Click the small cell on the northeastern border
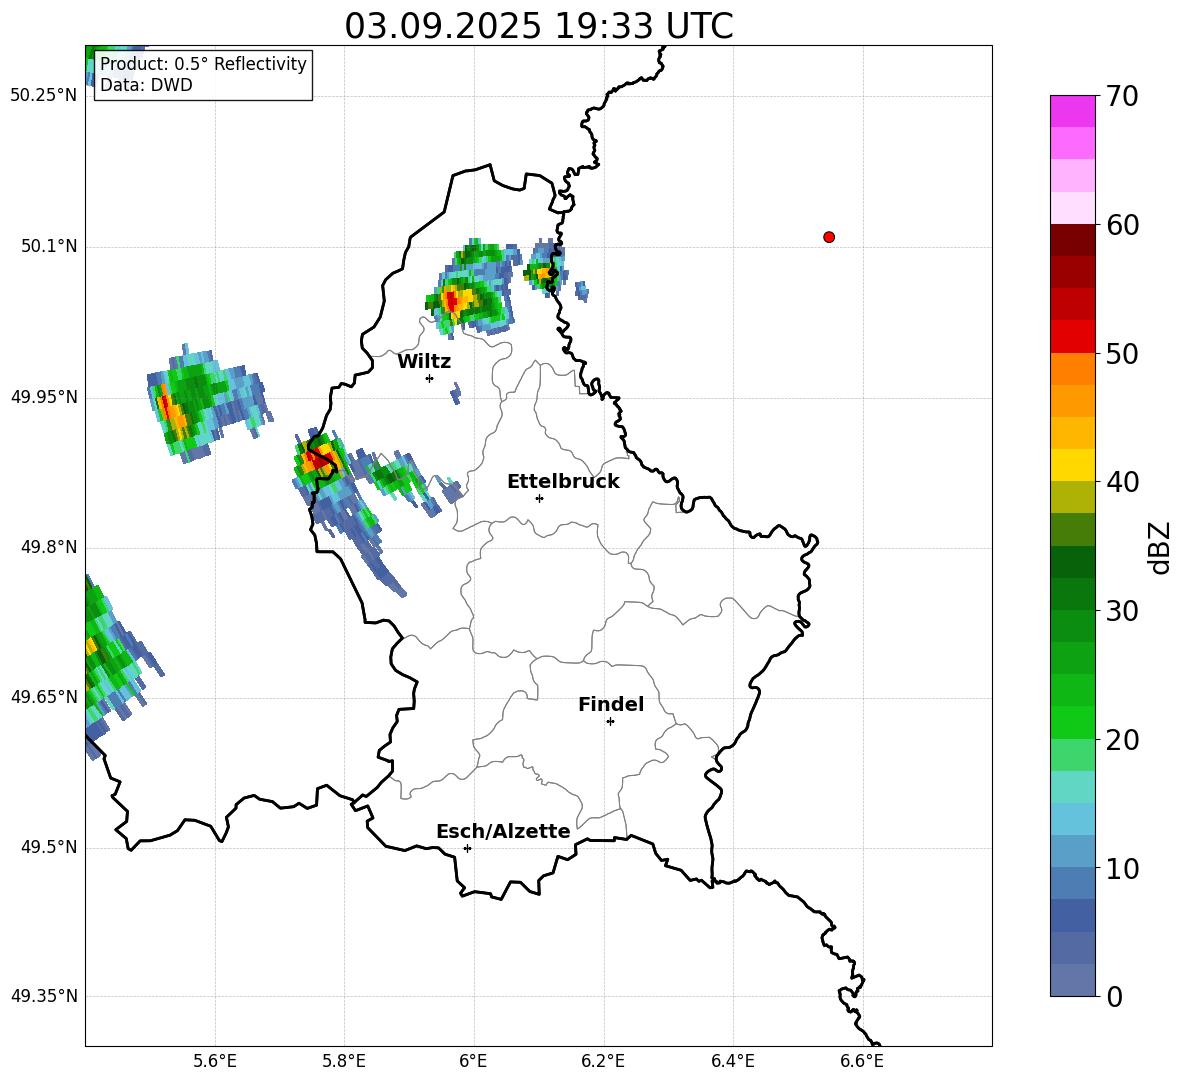The width and height of the screenshot is (1184, 1081). point(544,269)
